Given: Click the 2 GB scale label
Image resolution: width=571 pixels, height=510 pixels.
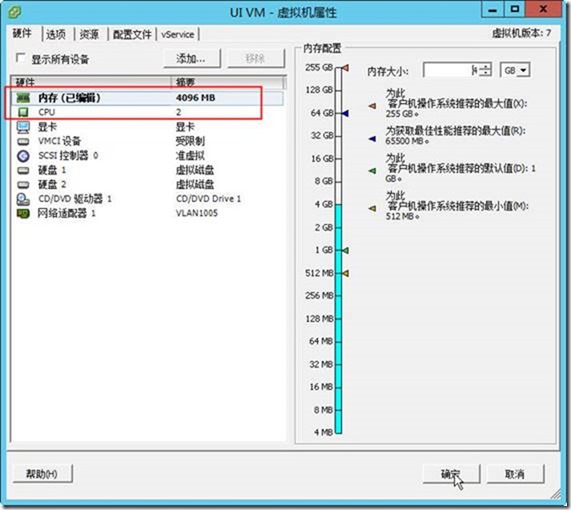Looking at the screenshot, I should coord(323,228).
